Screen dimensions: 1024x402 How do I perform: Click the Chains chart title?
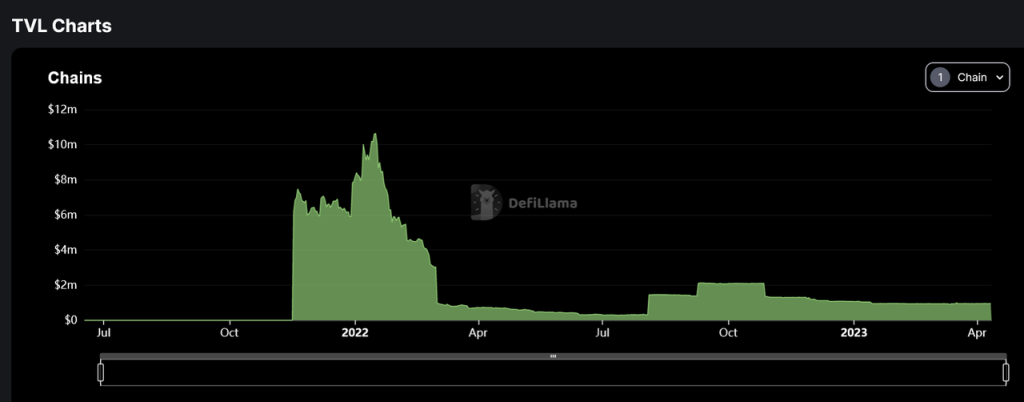(x=75, y=78)
